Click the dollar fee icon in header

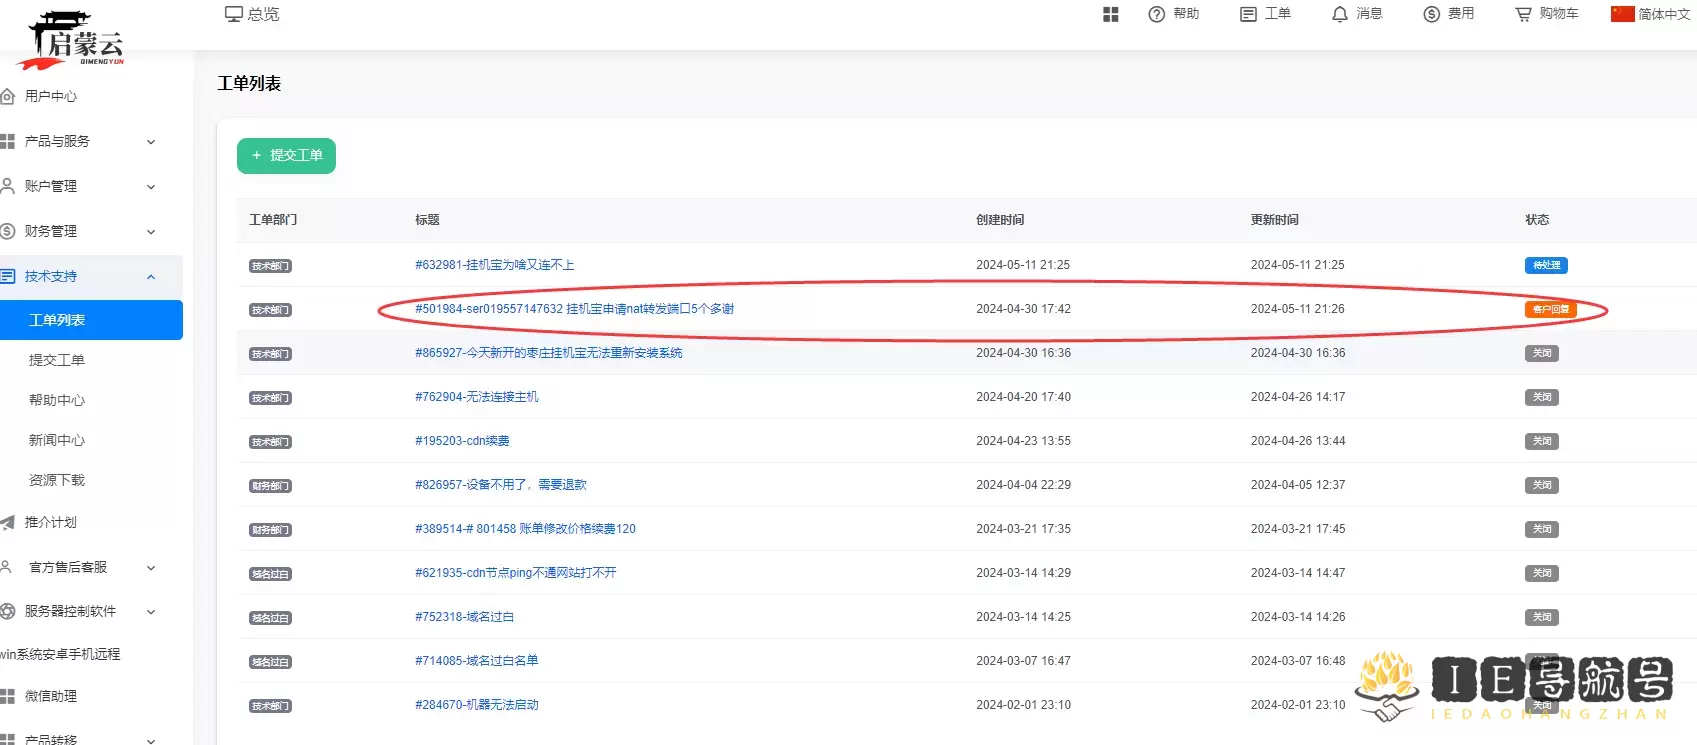[x=1432, y=14]
